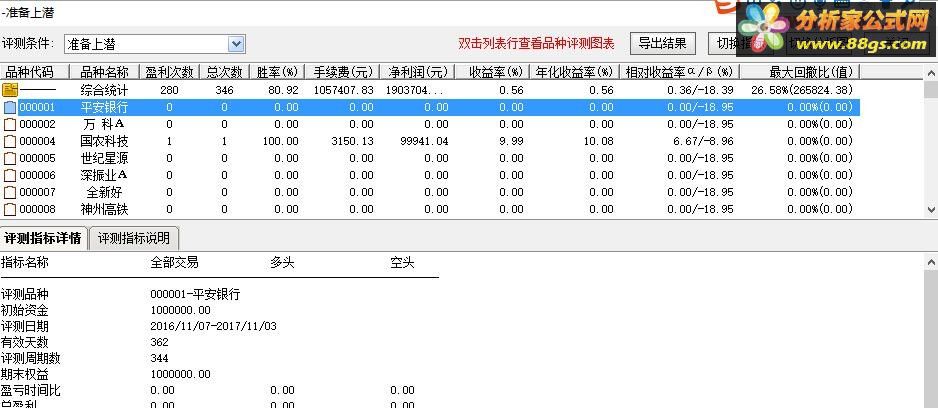Click the win rate value 80.92
The image size is (938, 408).
tap(284, 90)
